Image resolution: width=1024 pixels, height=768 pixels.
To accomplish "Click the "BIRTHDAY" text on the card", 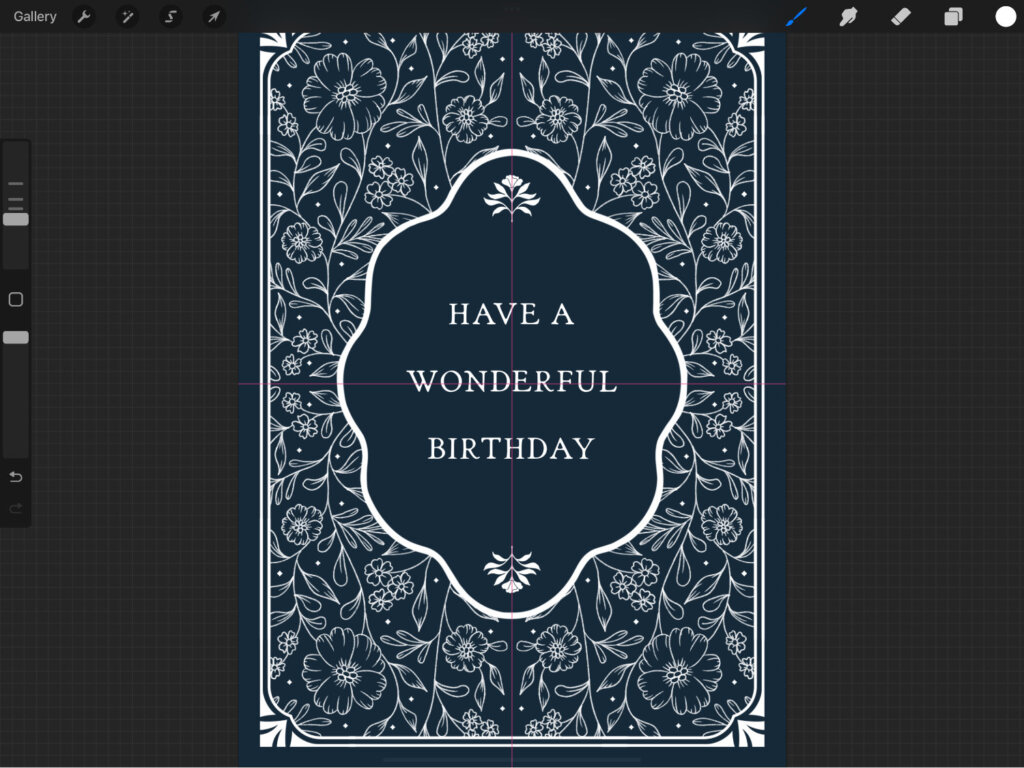I will (x=511, y=448).
